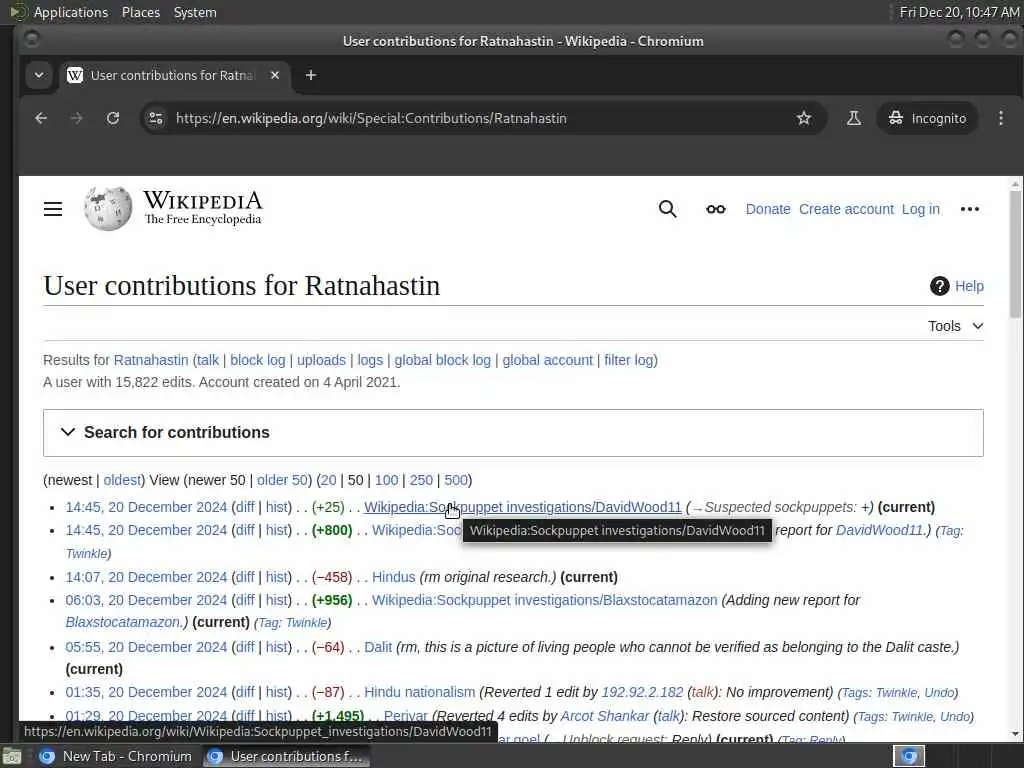Click the Incognito indicator button
The image size is (1024, 768).
[927, 118]
